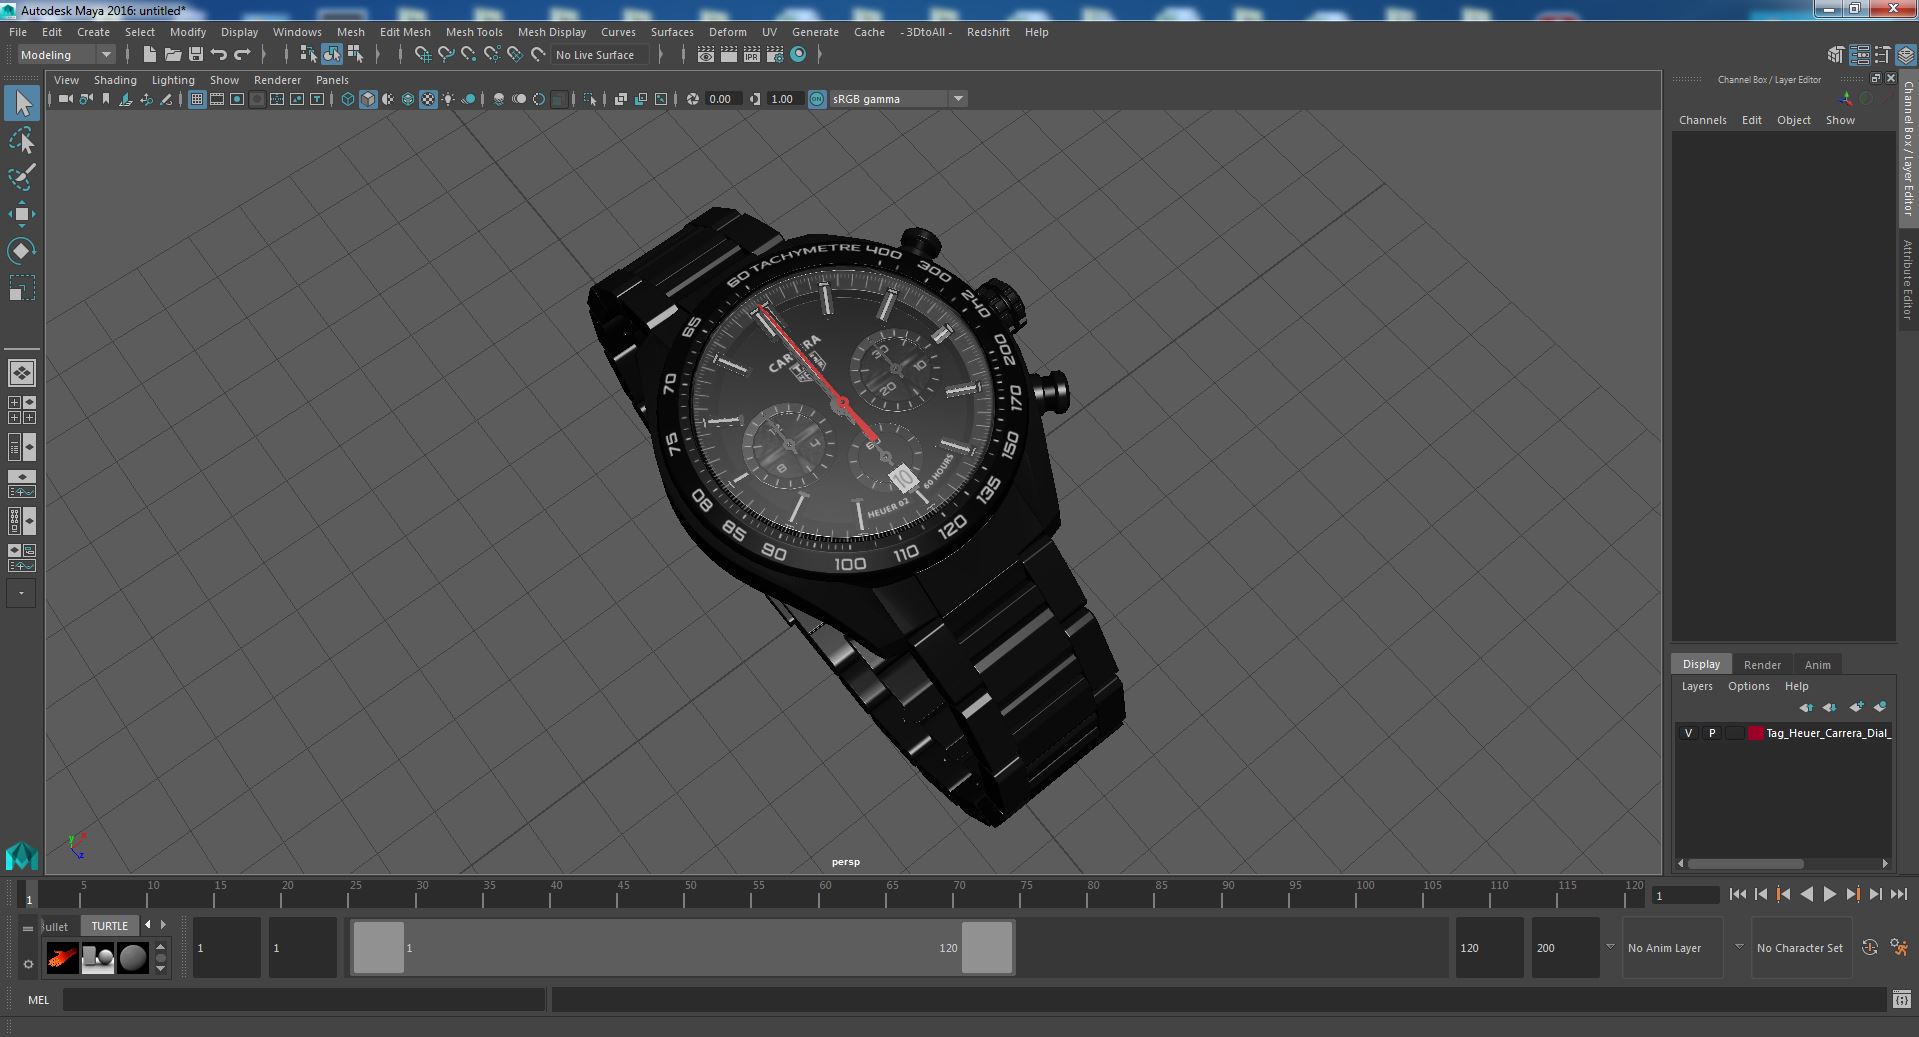Open Hypershade from status line icon
This screenshot has width=1919, height=1037.
point(798,55)
